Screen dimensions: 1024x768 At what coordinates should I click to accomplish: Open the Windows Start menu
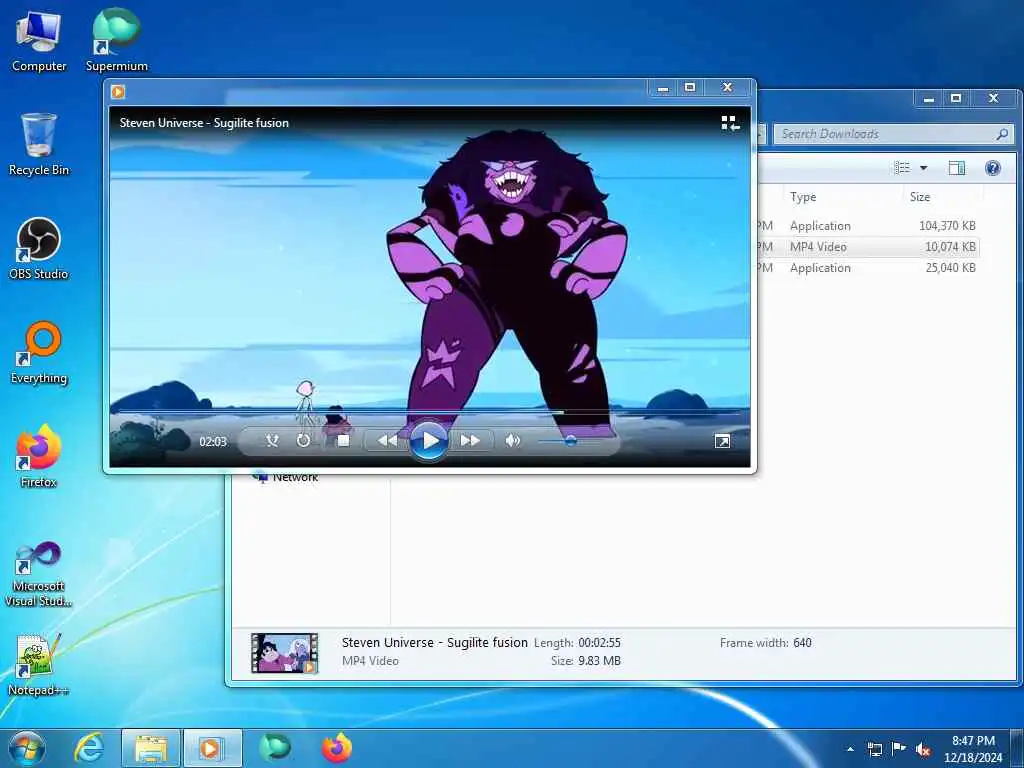26,748
